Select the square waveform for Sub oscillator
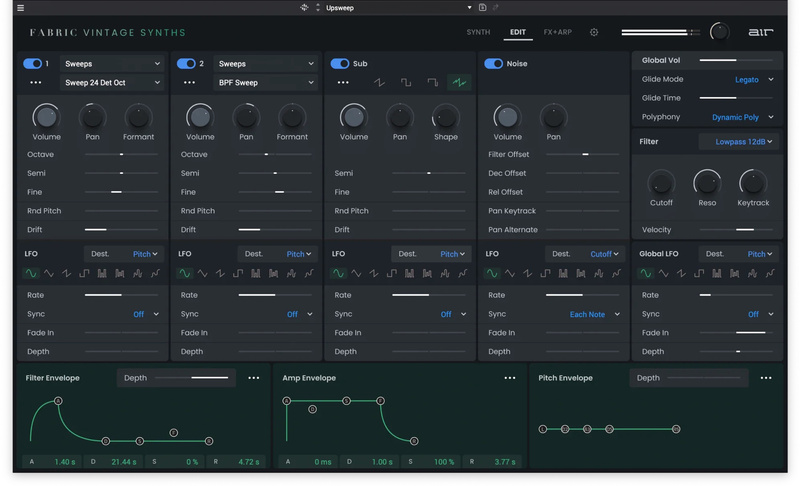This screenshot has width=800, height=486. pyautogui.click(x=406, y=82)
